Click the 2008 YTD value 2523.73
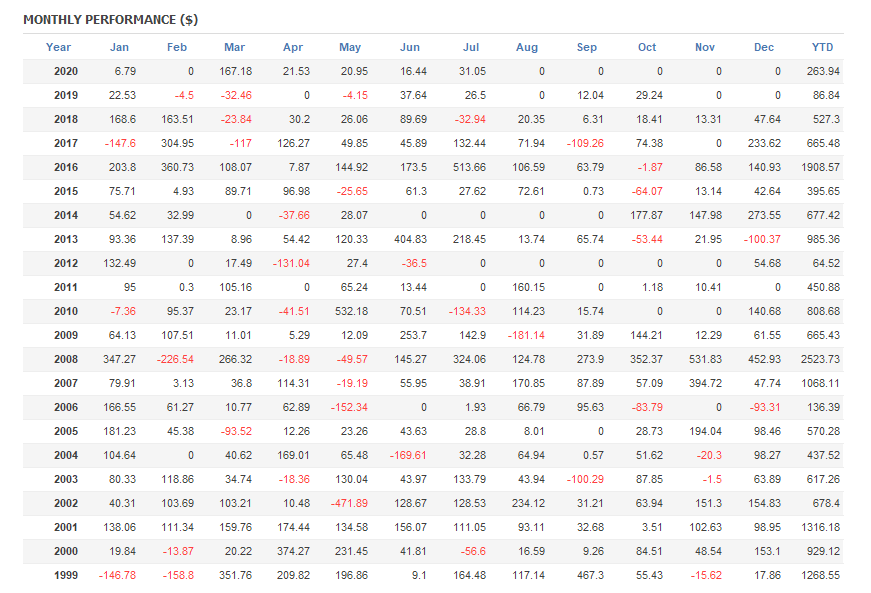 [820, 358]
